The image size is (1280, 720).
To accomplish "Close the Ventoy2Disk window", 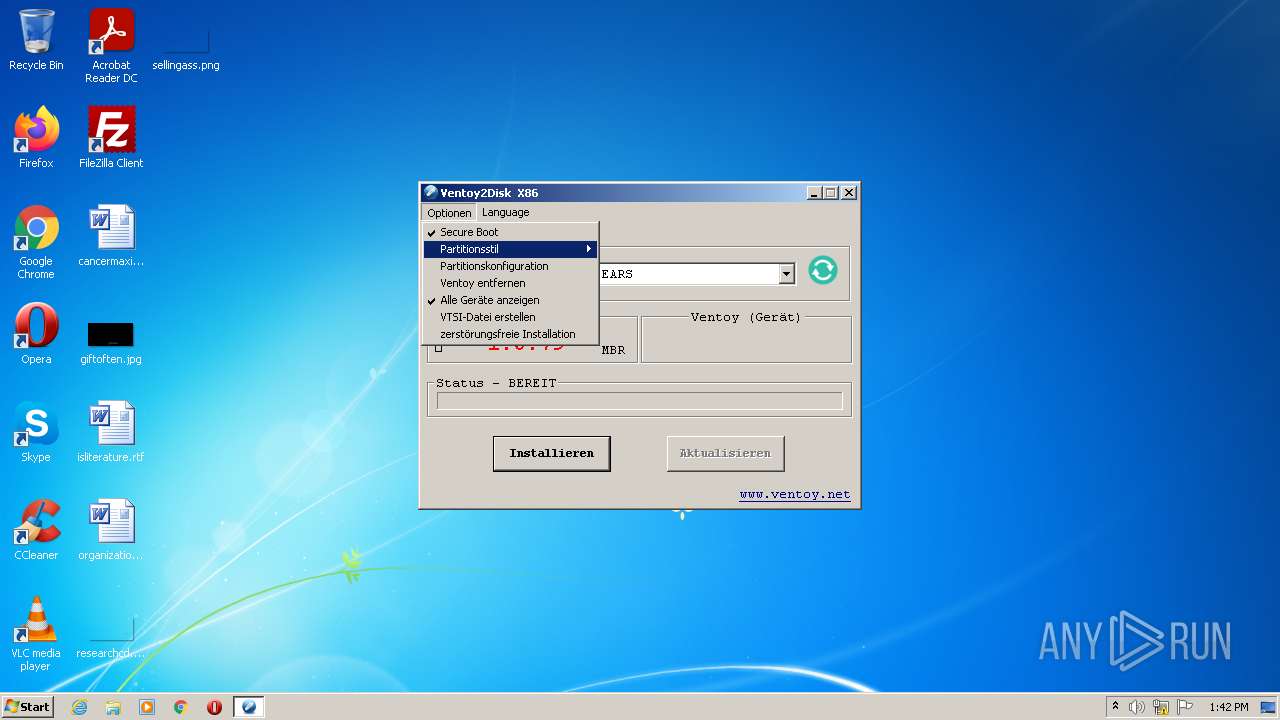I will (x=848, y=193).
